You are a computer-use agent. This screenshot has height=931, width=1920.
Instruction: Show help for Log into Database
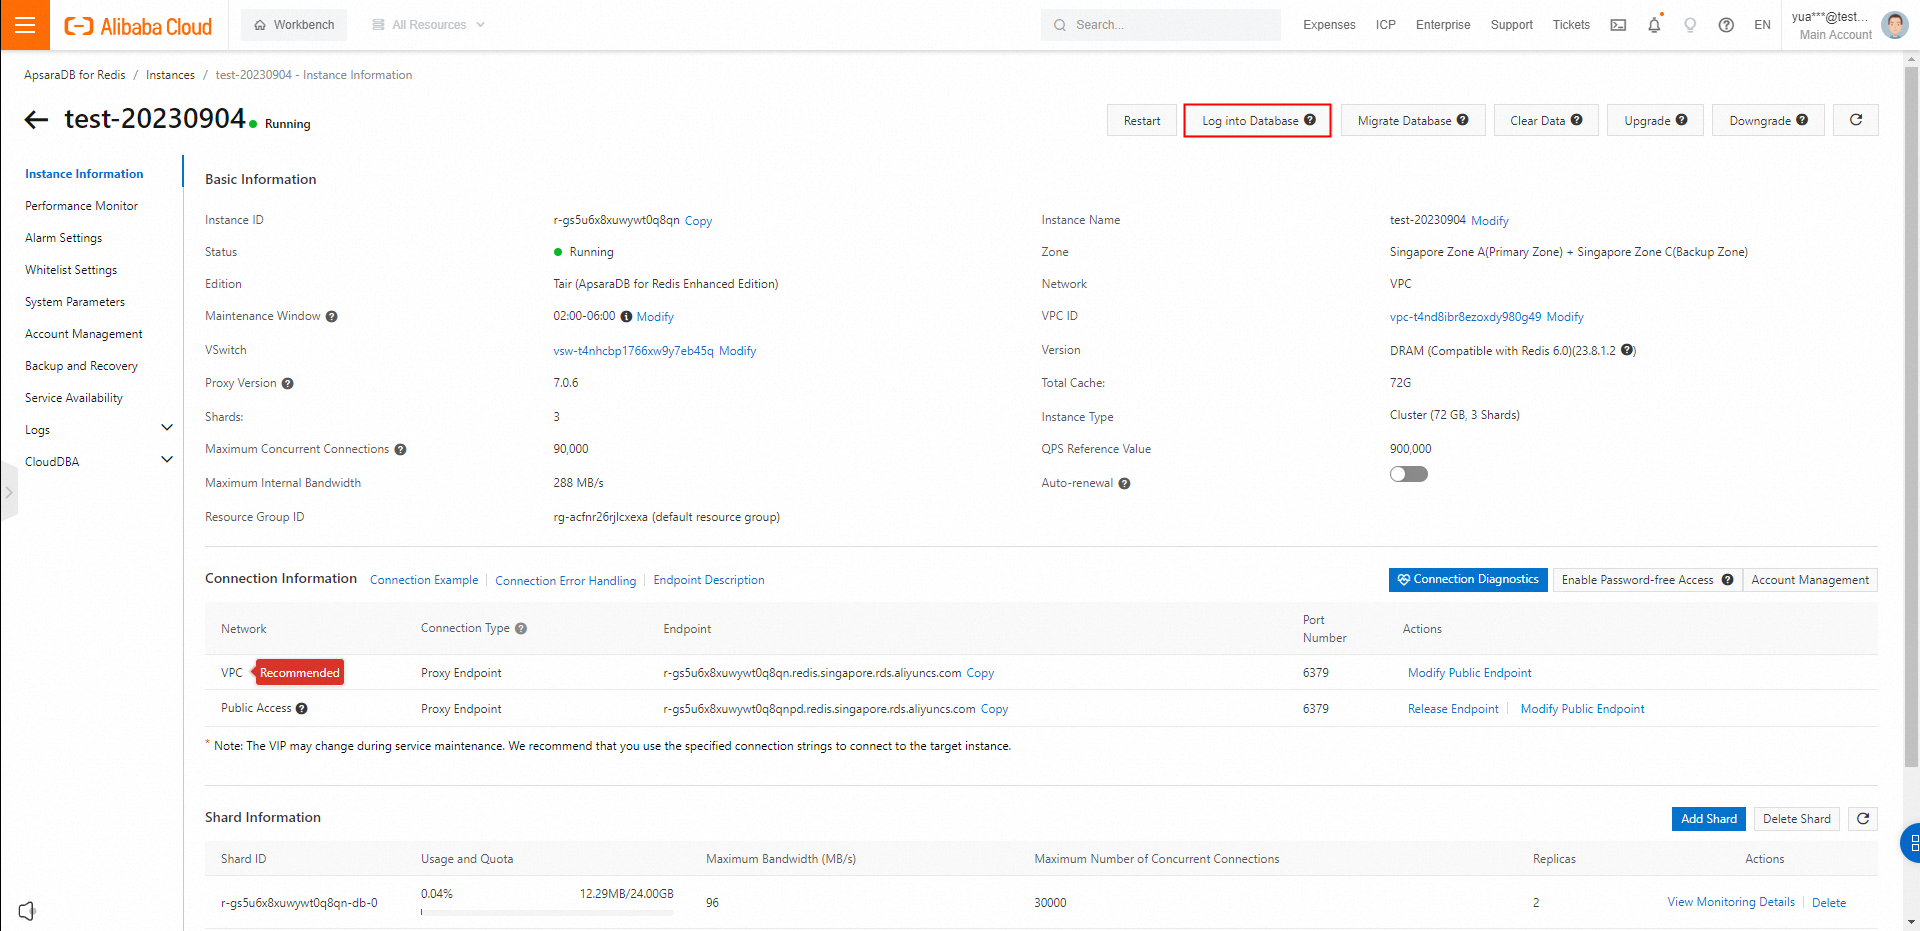(x=1310, y=120)
